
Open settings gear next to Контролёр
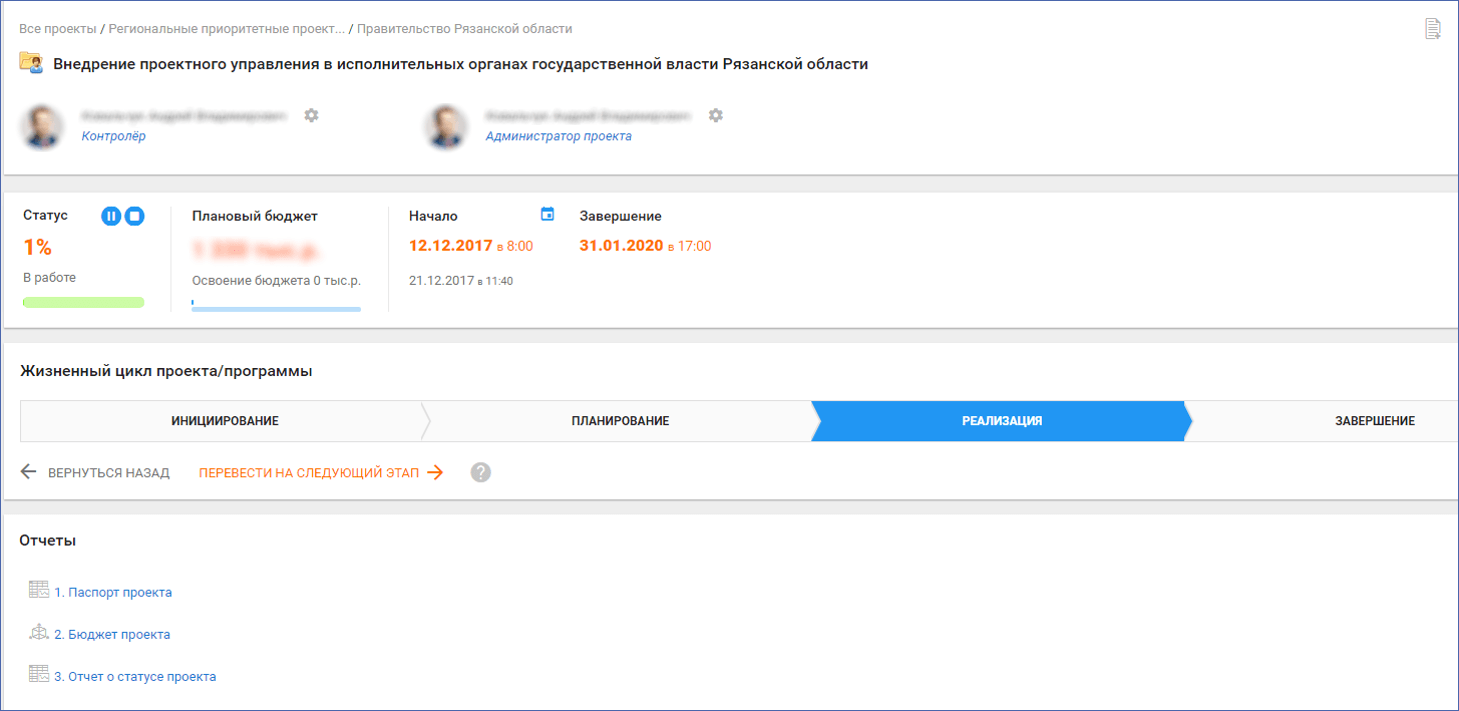tap(311, 115)
